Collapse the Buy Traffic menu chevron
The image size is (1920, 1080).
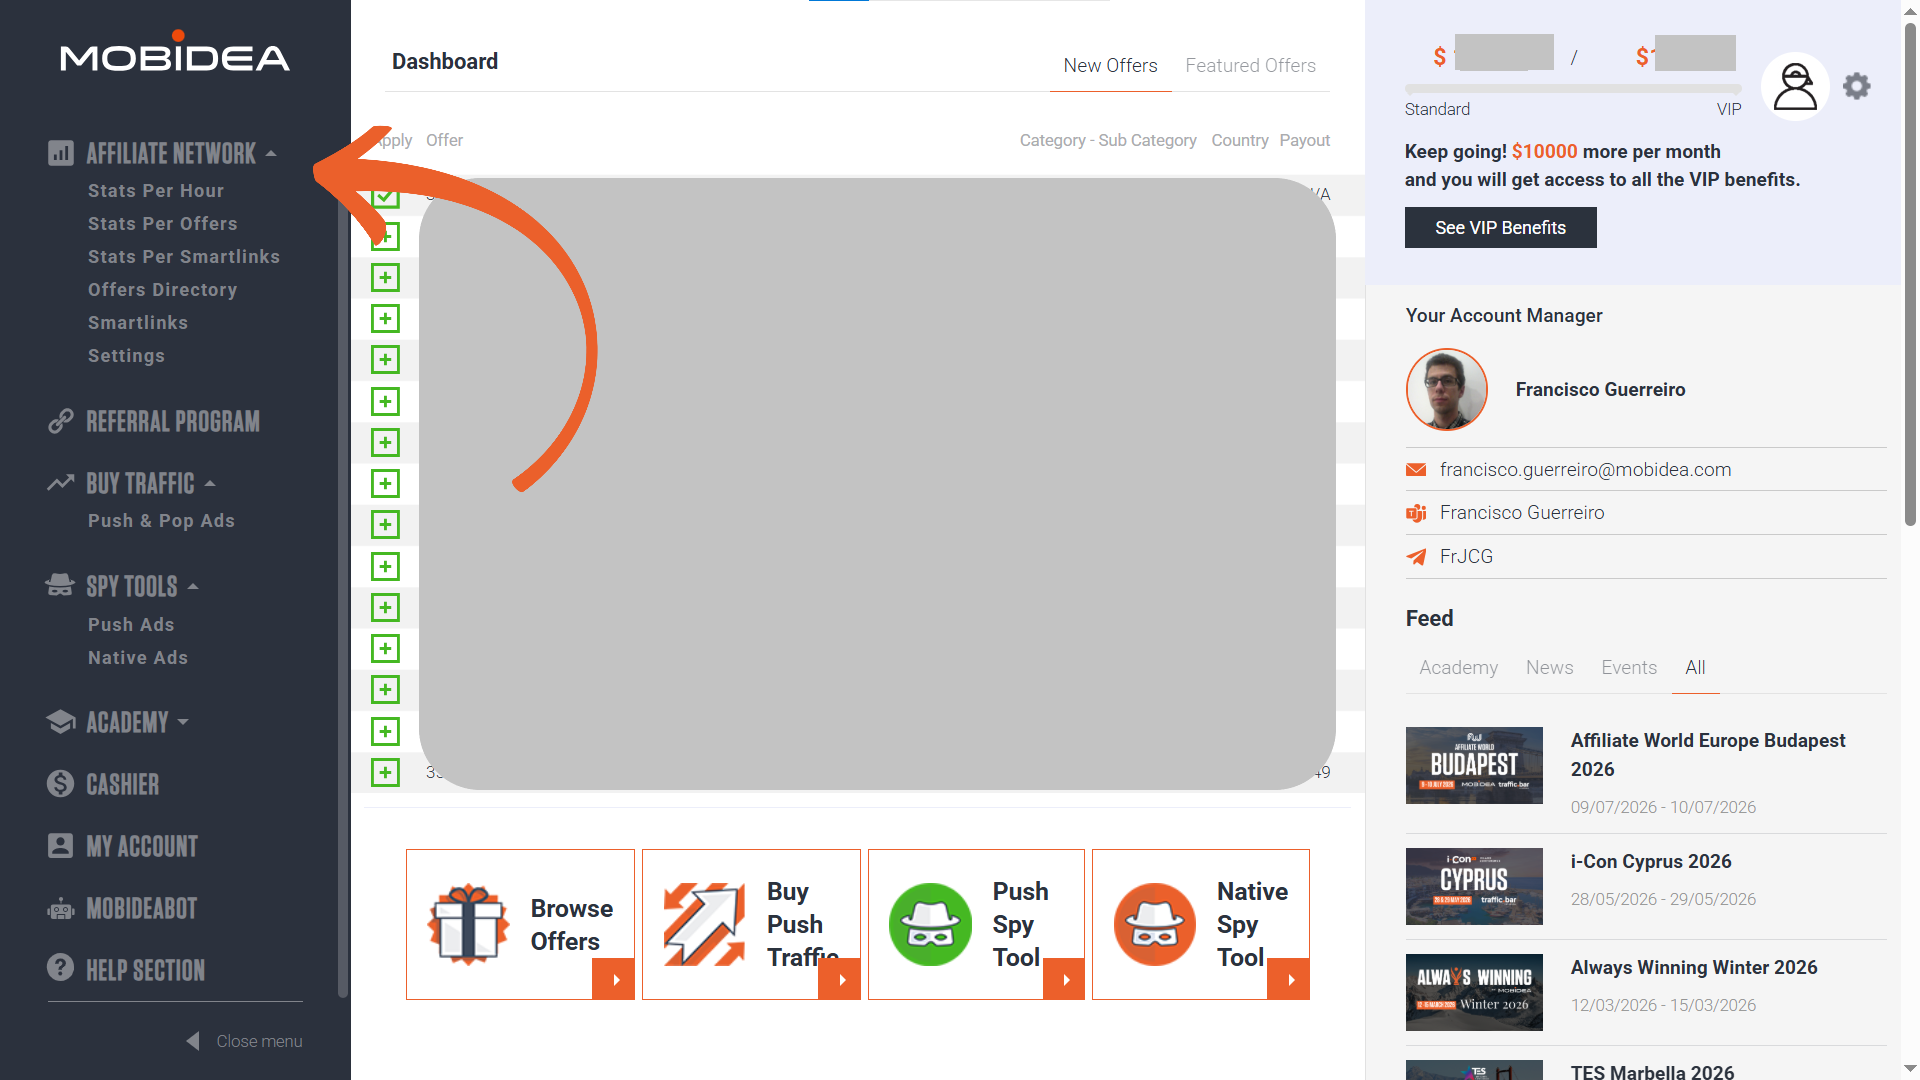[x=210, y=482]
